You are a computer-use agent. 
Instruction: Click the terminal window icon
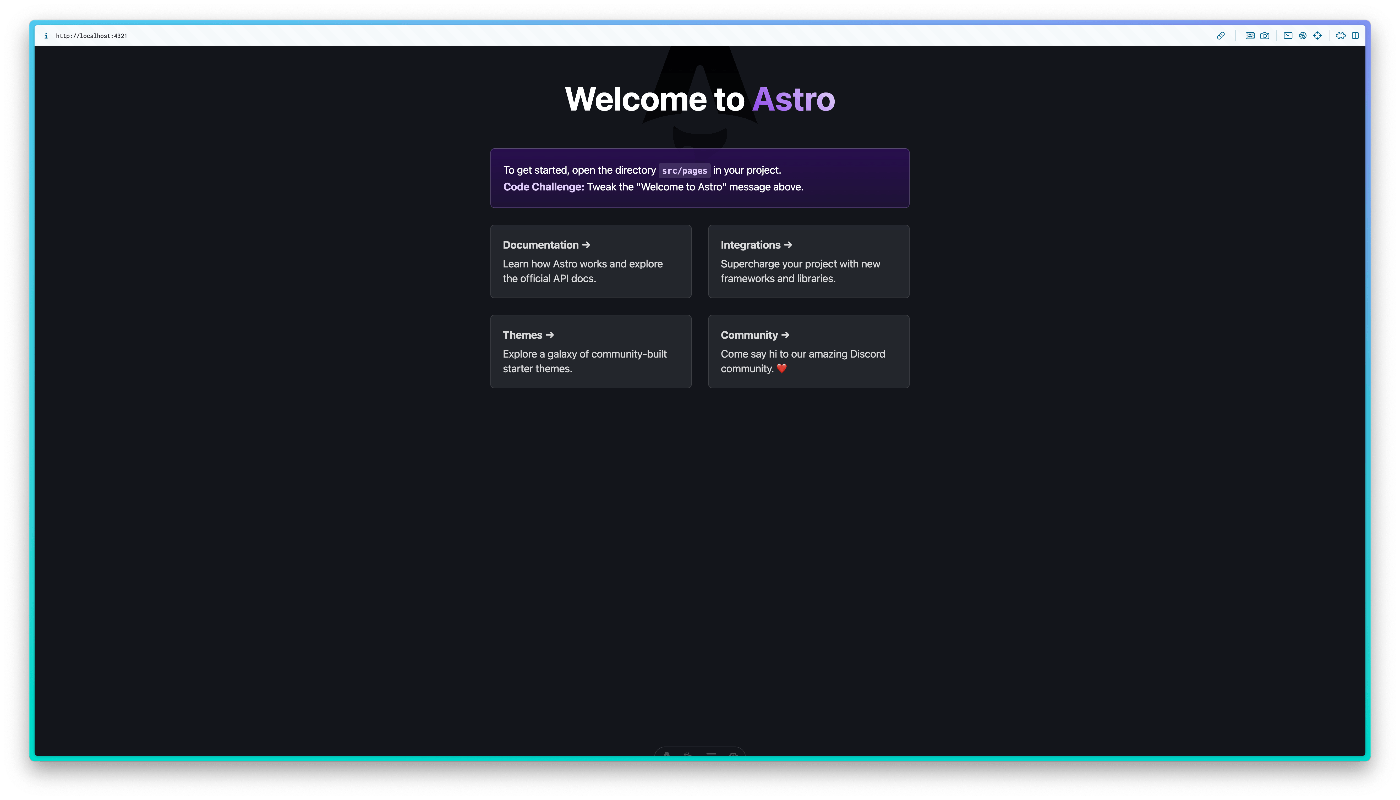(1287, 35)
